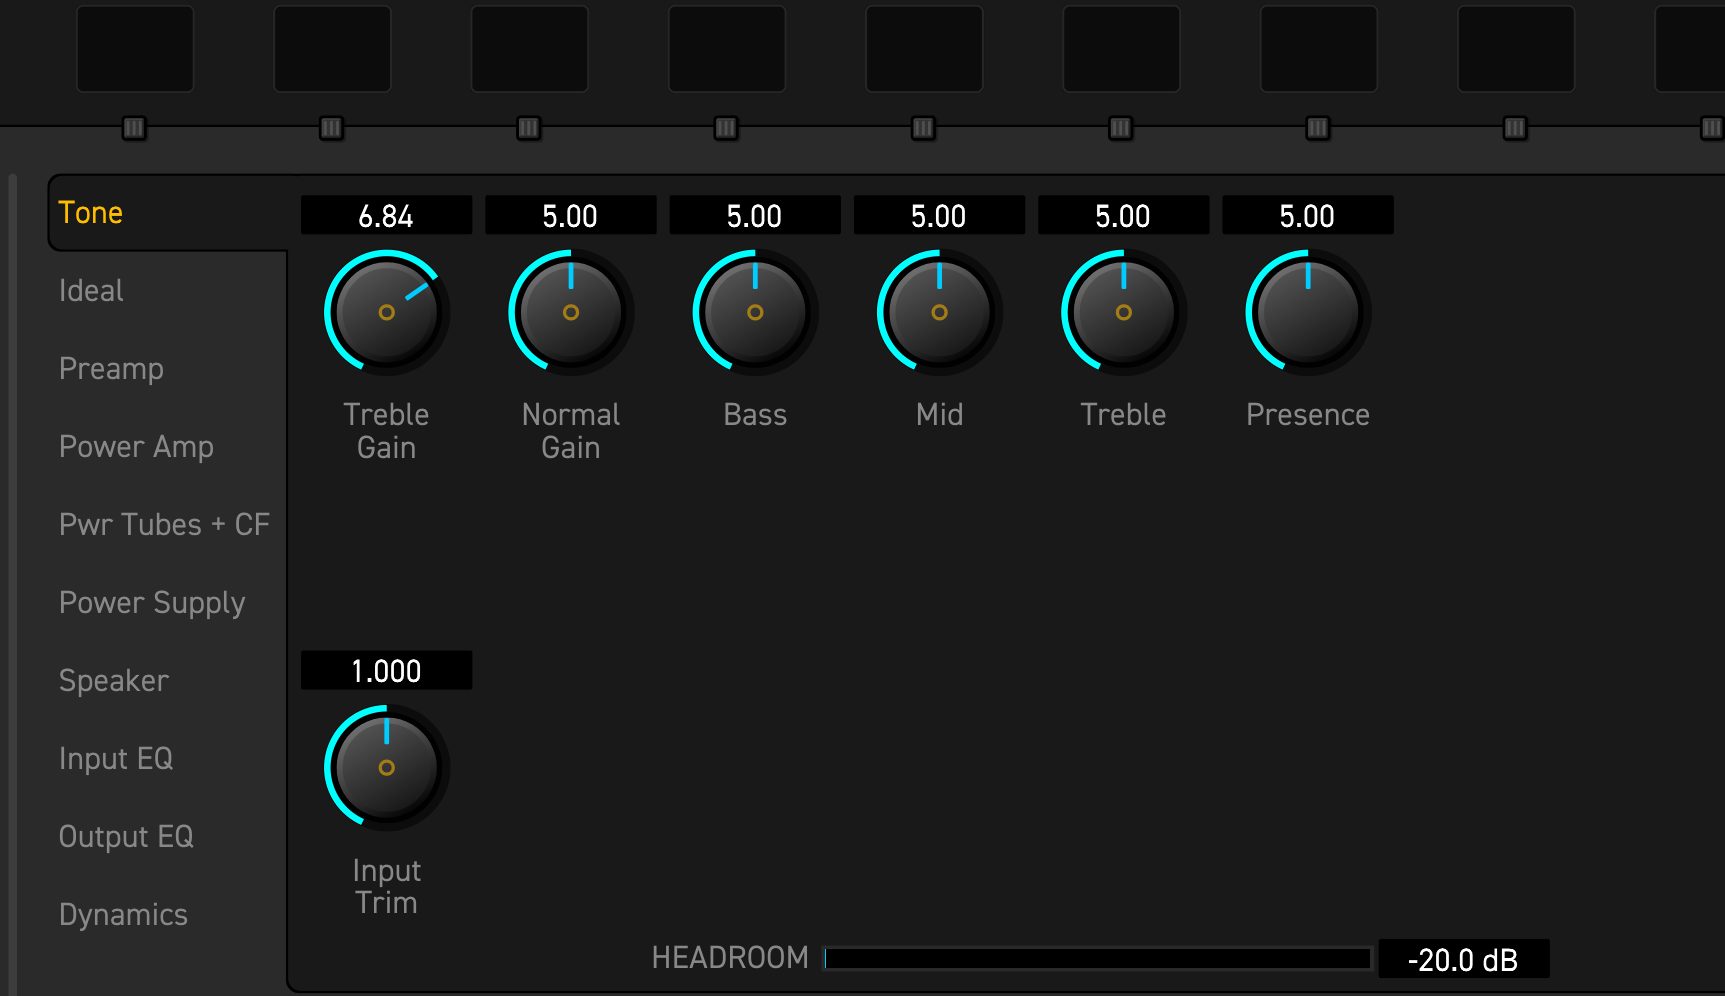This screenshot has height=996, width=1725.
Task: Open the Ideal tab
Action: pos(91,291)
